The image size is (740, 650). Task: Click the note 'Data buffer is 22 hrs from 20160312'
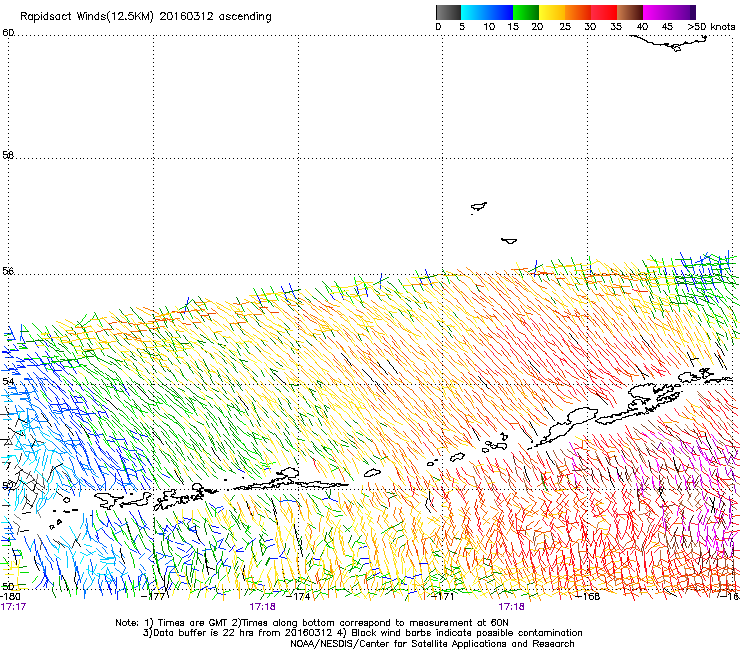[x=242, y=633]
